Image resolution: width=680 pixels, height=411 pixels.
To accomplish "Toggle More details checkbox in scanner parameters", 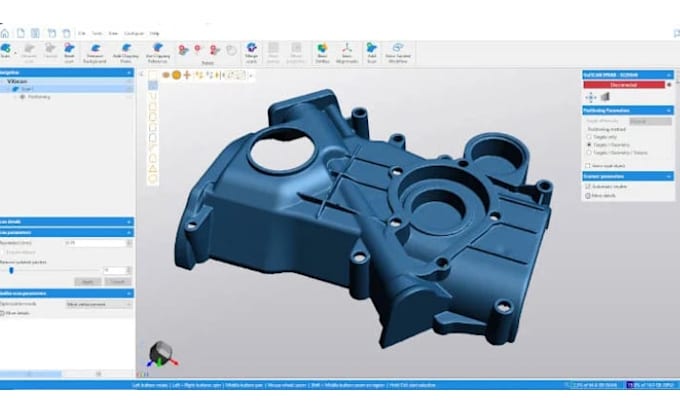I will pos(588,196).
